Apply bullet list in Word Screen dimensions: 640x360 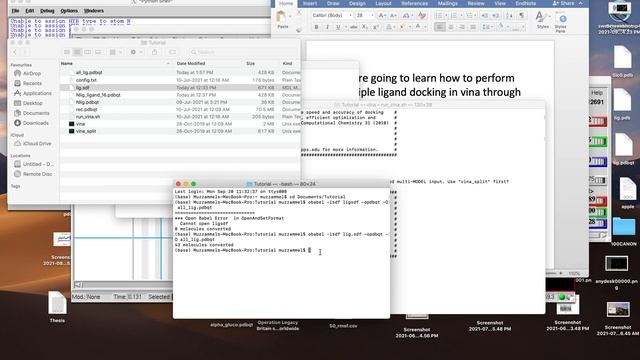click(x=440, y=16)
